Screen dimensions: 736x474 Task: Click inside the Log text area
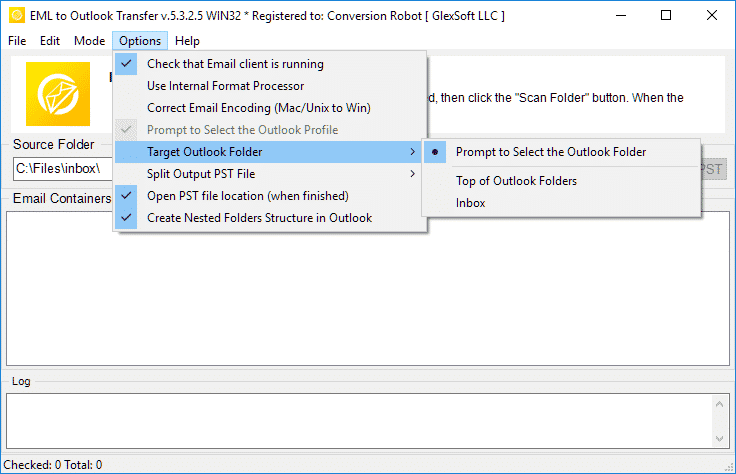pos(359,421)
